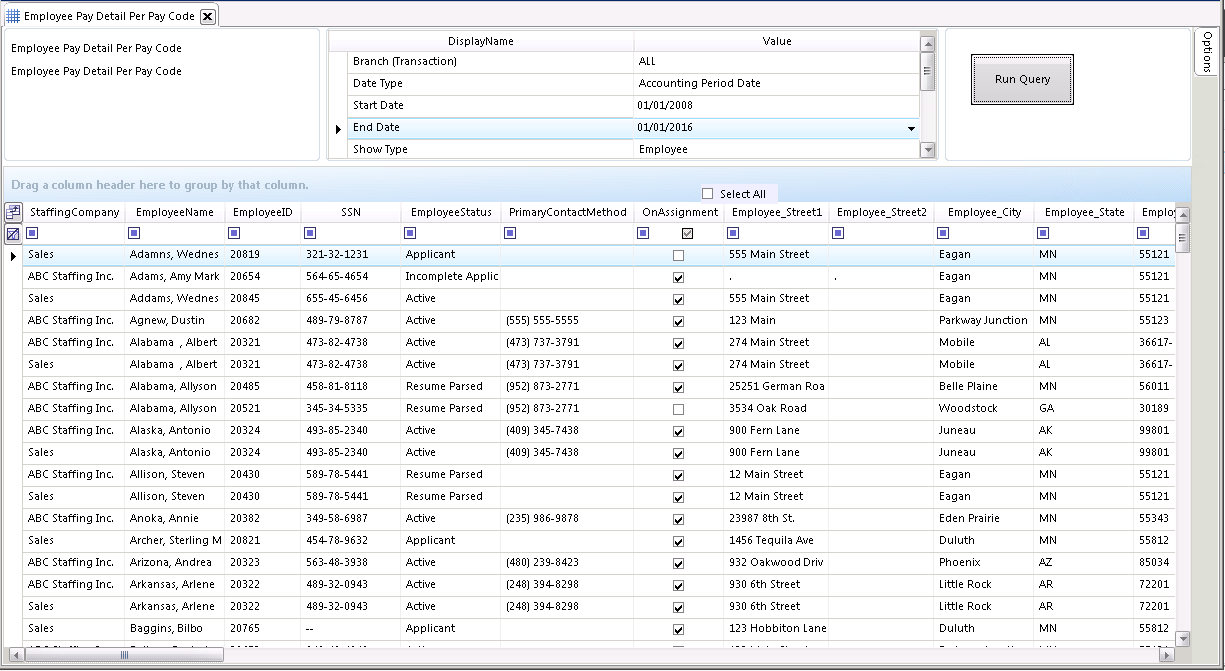Uncheck OnAssignment for Archer, Sterling M row
The height and width of the screenshot is (671, 1225).
(679, 542)
